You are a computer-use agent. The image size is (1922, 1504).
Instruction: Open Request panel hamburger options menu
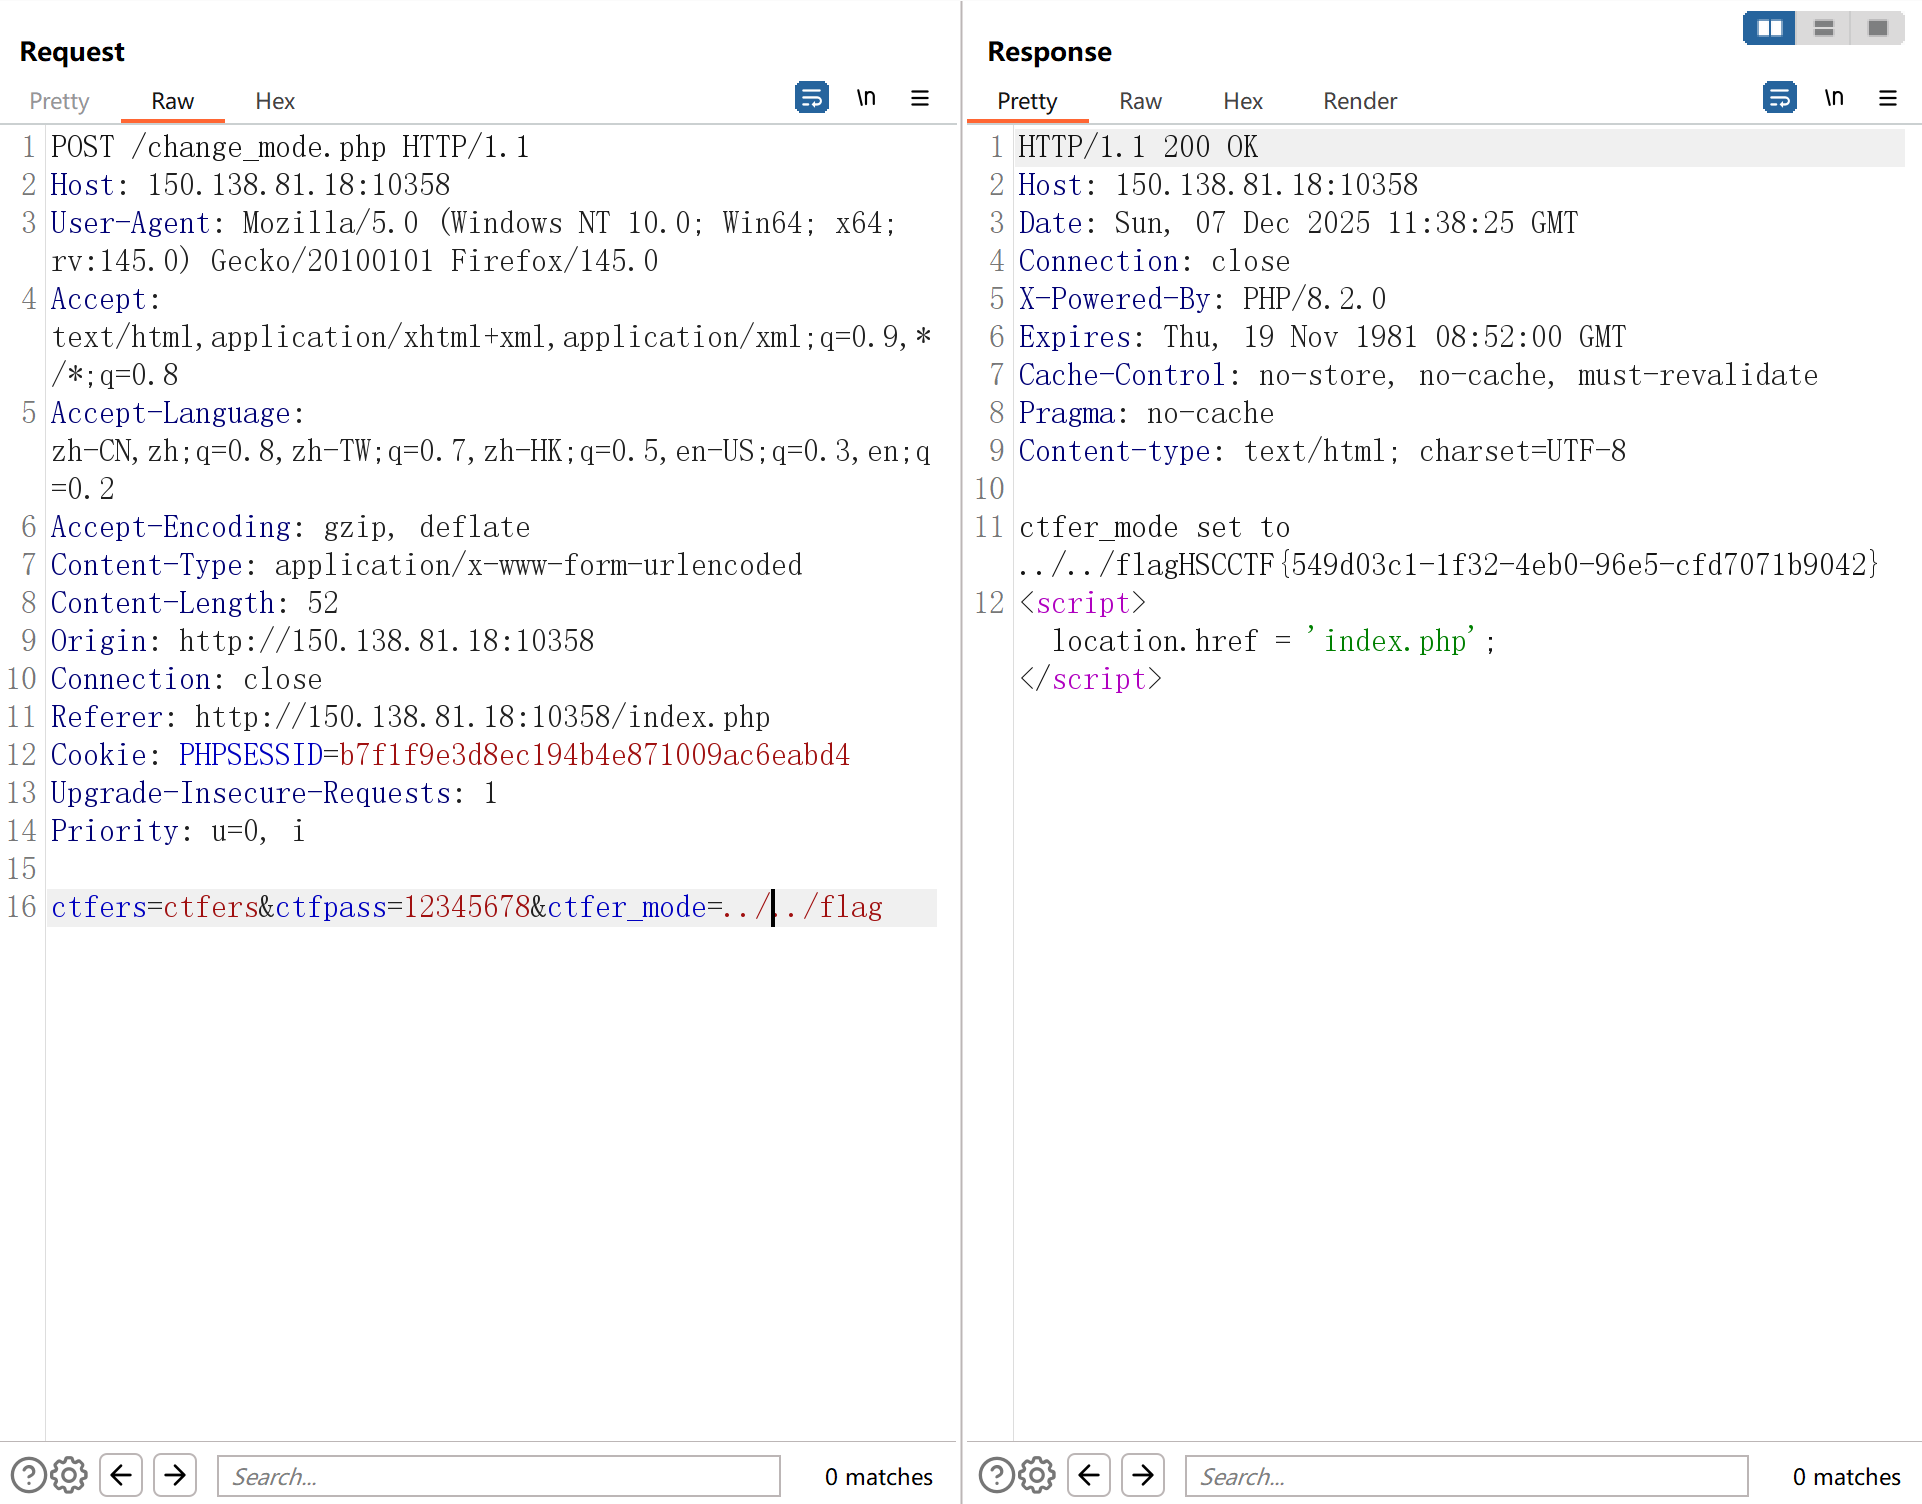(920, 98)
